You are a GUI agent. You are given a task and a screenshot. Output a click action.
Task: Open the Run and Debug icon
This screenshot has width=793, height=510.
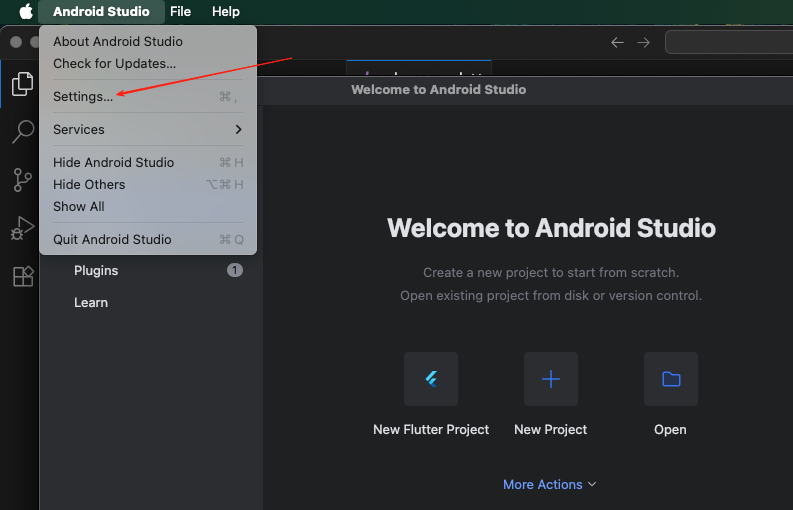[x=22, y=229]
